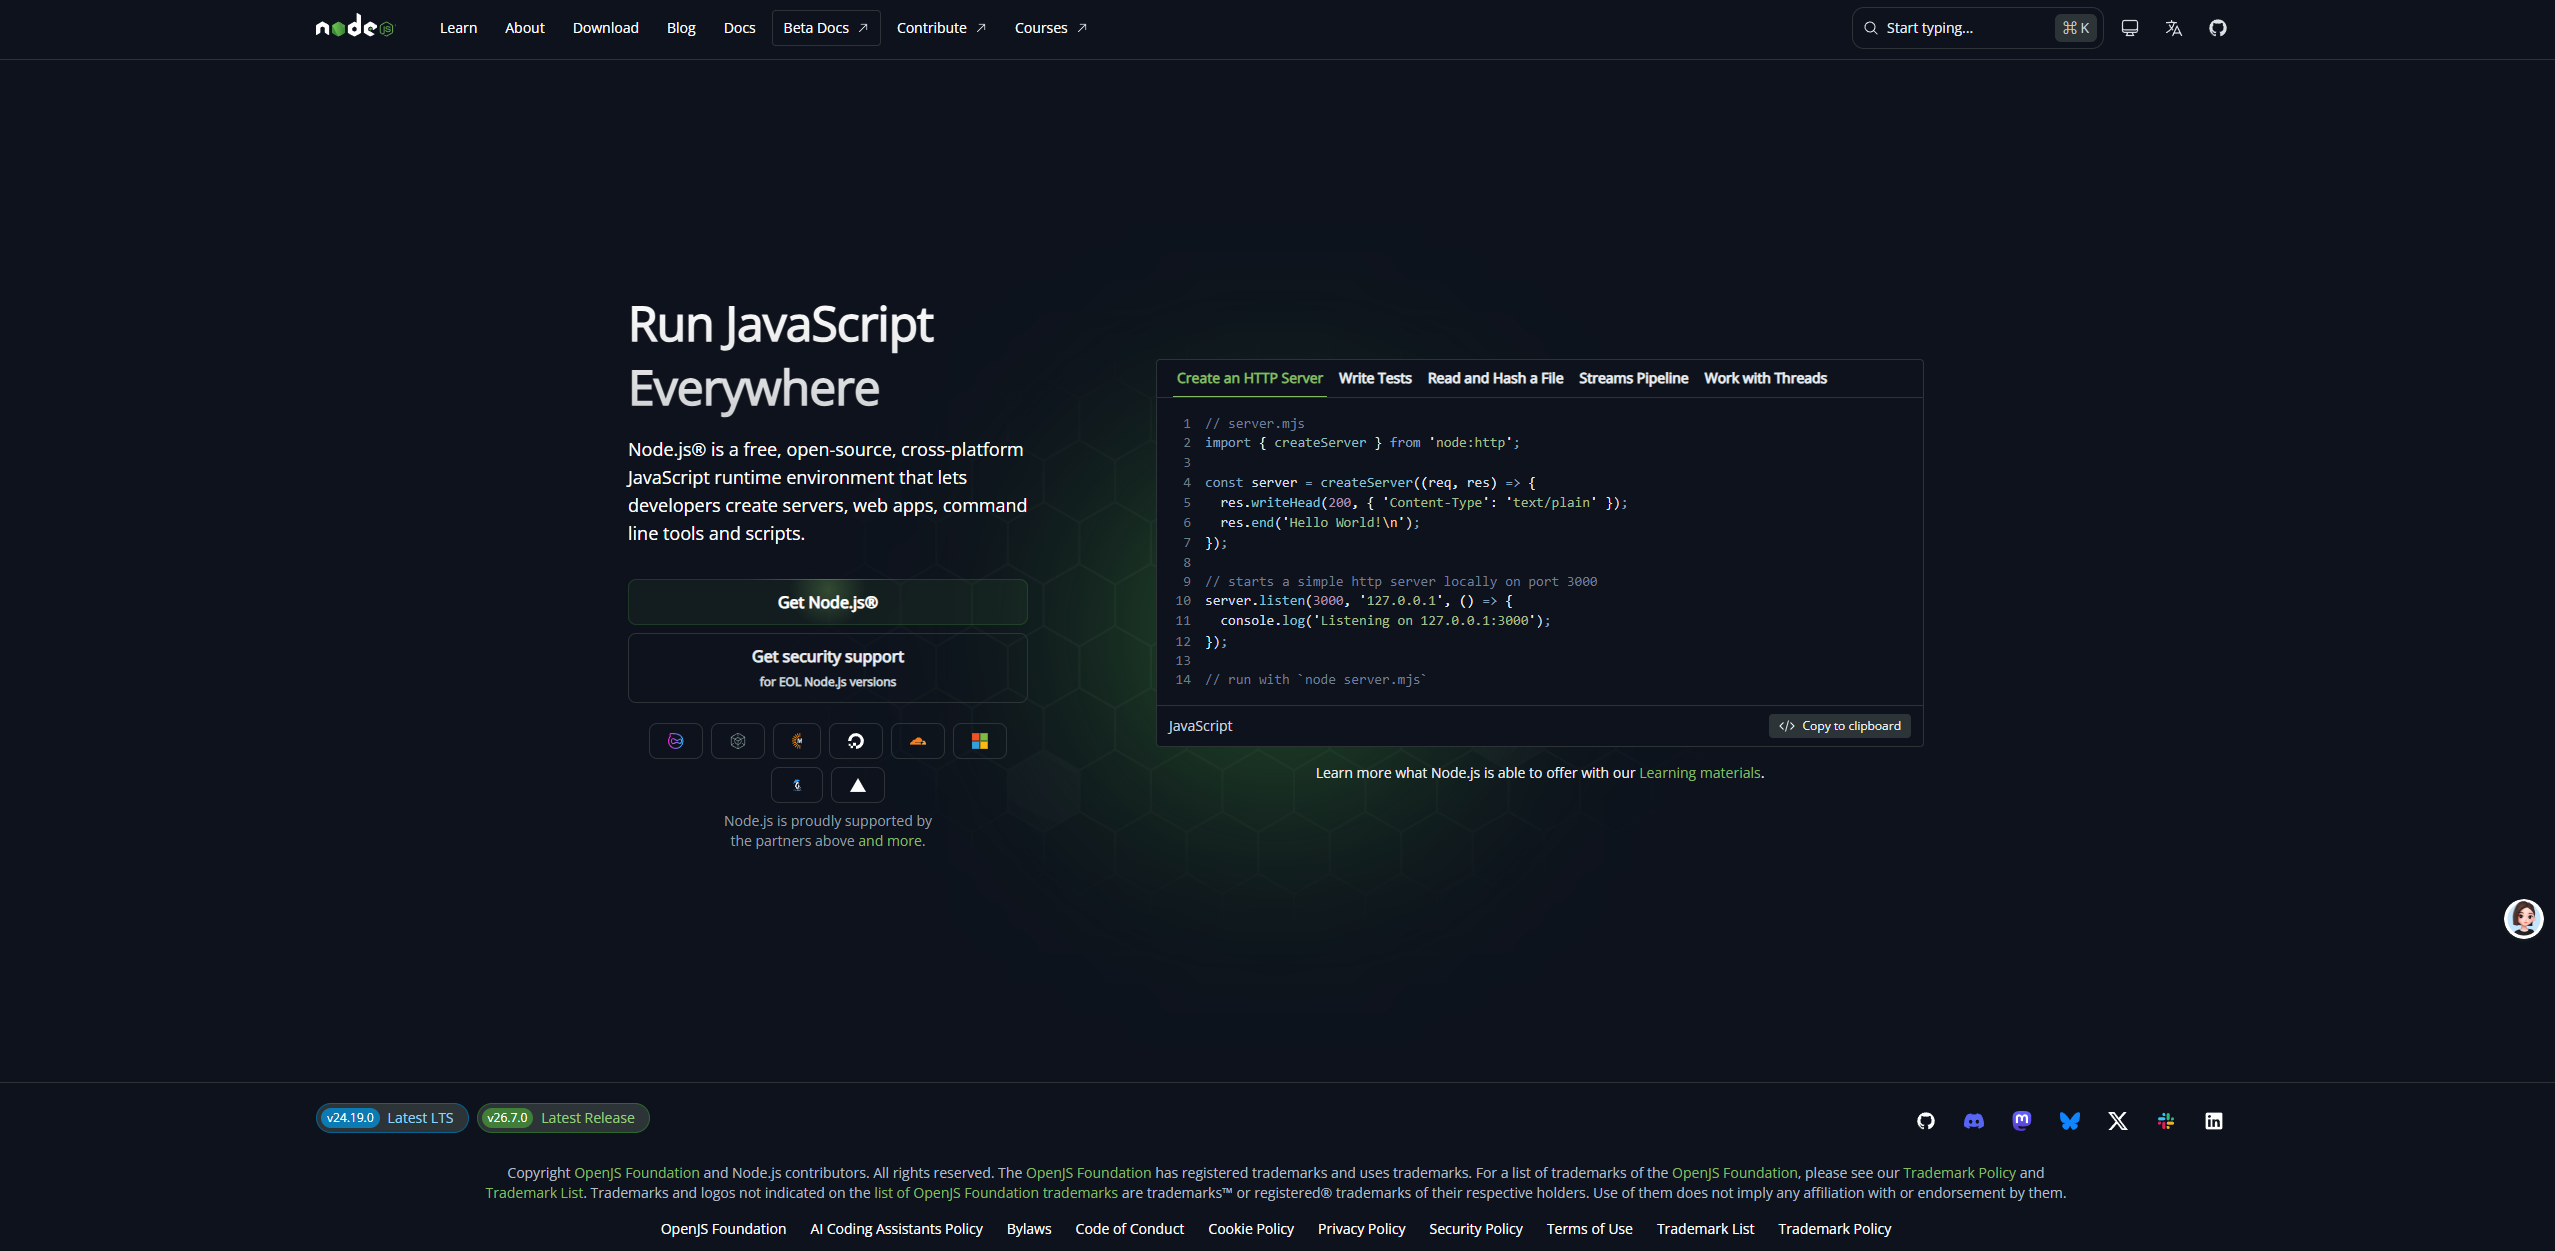Click the ⌘K shortcut badge in search
Image resolution: width=2555 pixels, height=1251 pixels.
(2076, 28)
